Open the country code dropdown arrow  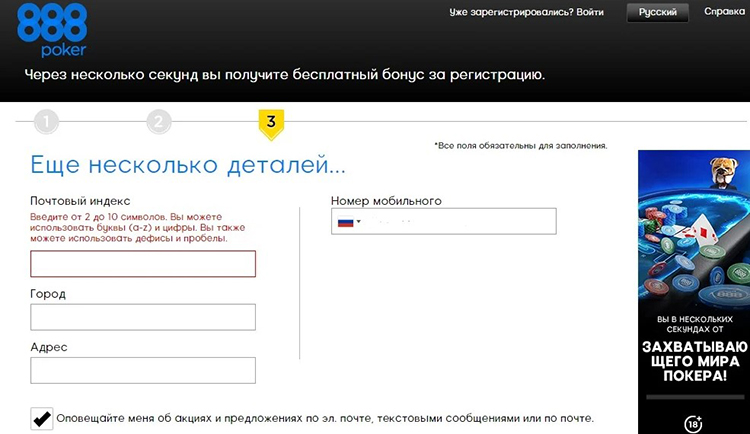(359, 222)
